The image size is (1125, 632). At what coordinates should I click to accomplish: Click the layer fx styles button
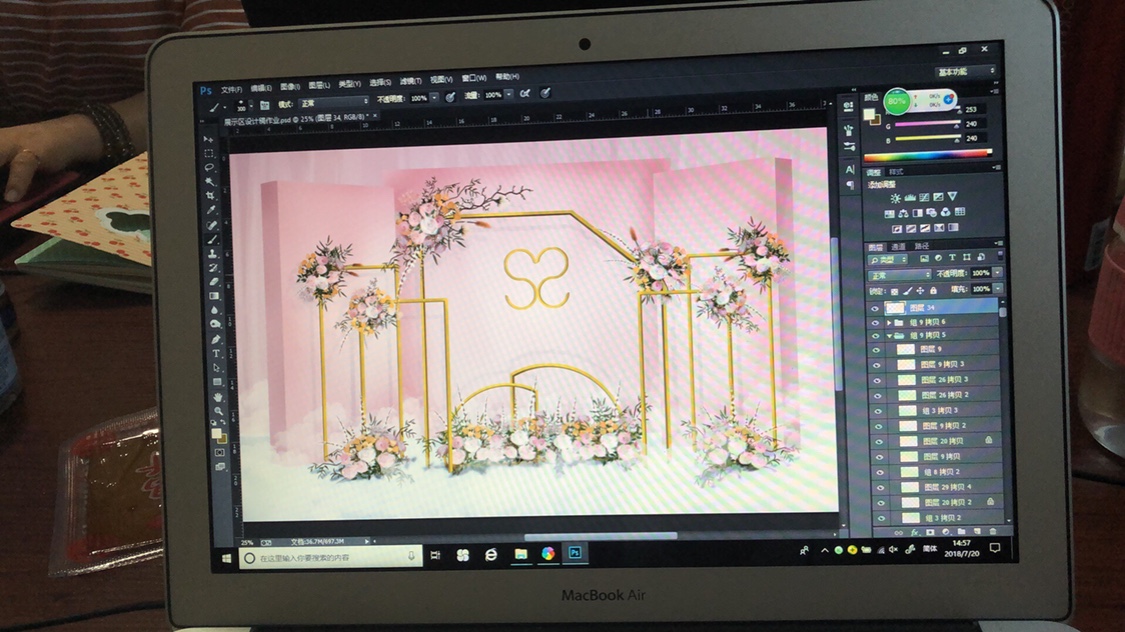tap(915, 532)
